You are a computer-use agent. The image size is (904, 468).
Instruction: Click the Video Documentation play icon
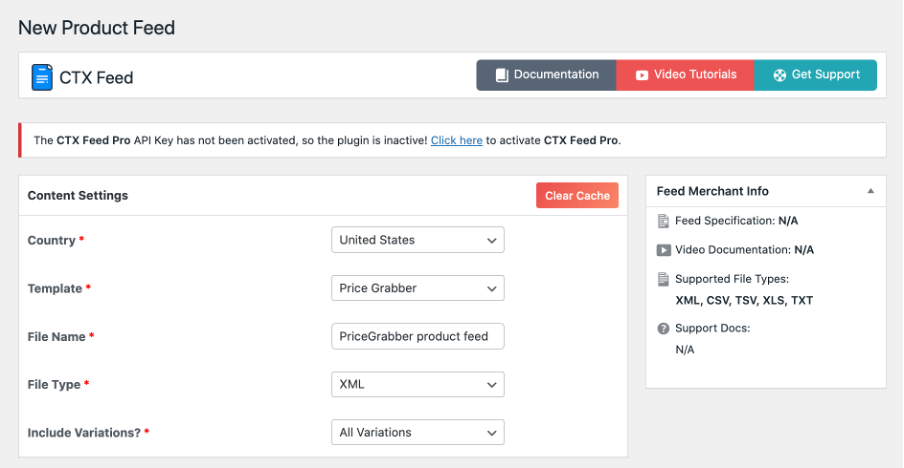pyautogui.click(x=664, y=250)
